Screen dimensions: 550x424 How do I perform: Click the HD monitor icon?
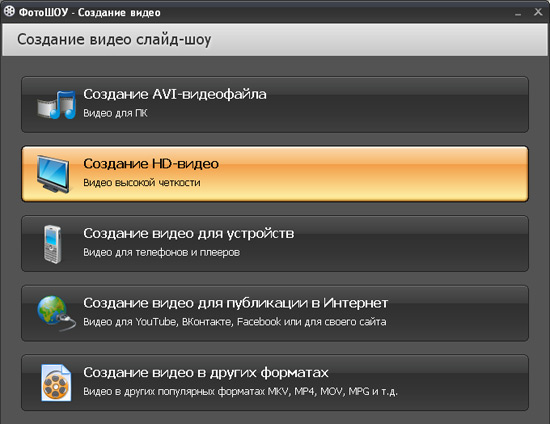53,174
